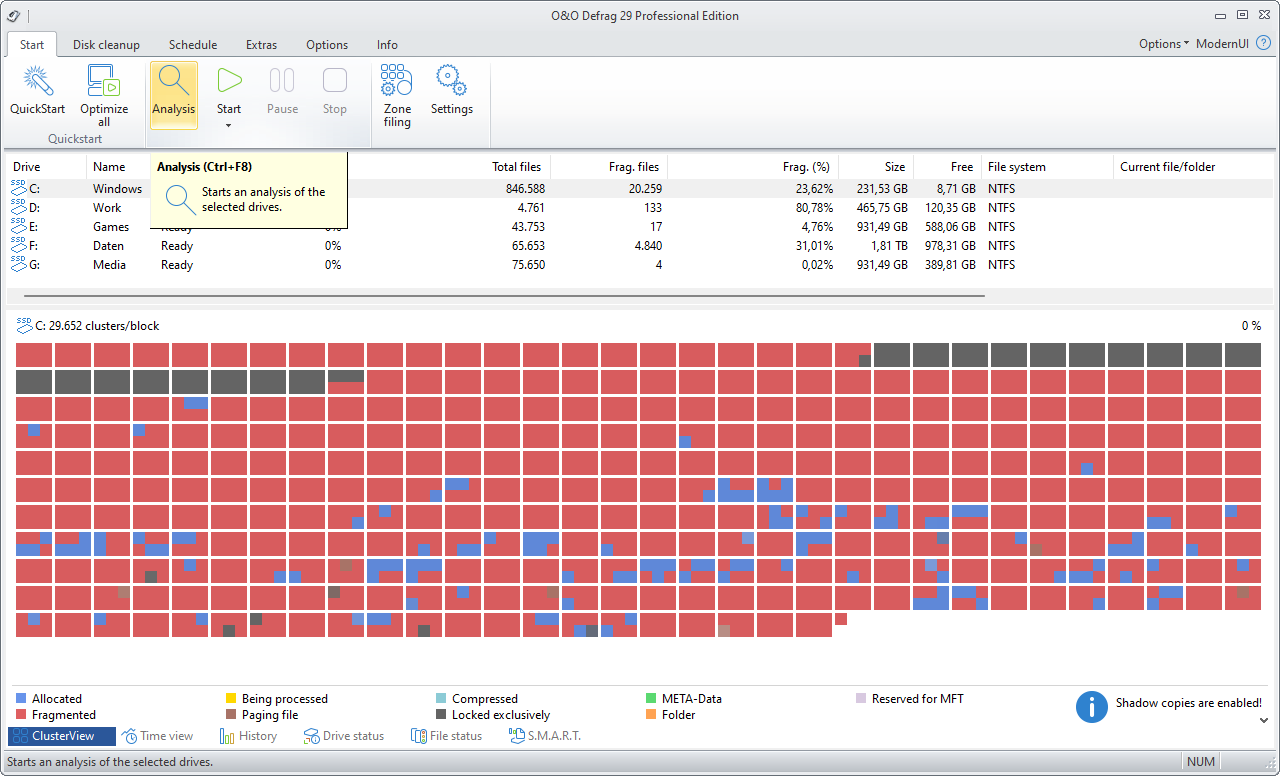Run QuickStart optimization
This screenshot has height=776, width=1280.
pyautogui.click(x=38, y=91)
